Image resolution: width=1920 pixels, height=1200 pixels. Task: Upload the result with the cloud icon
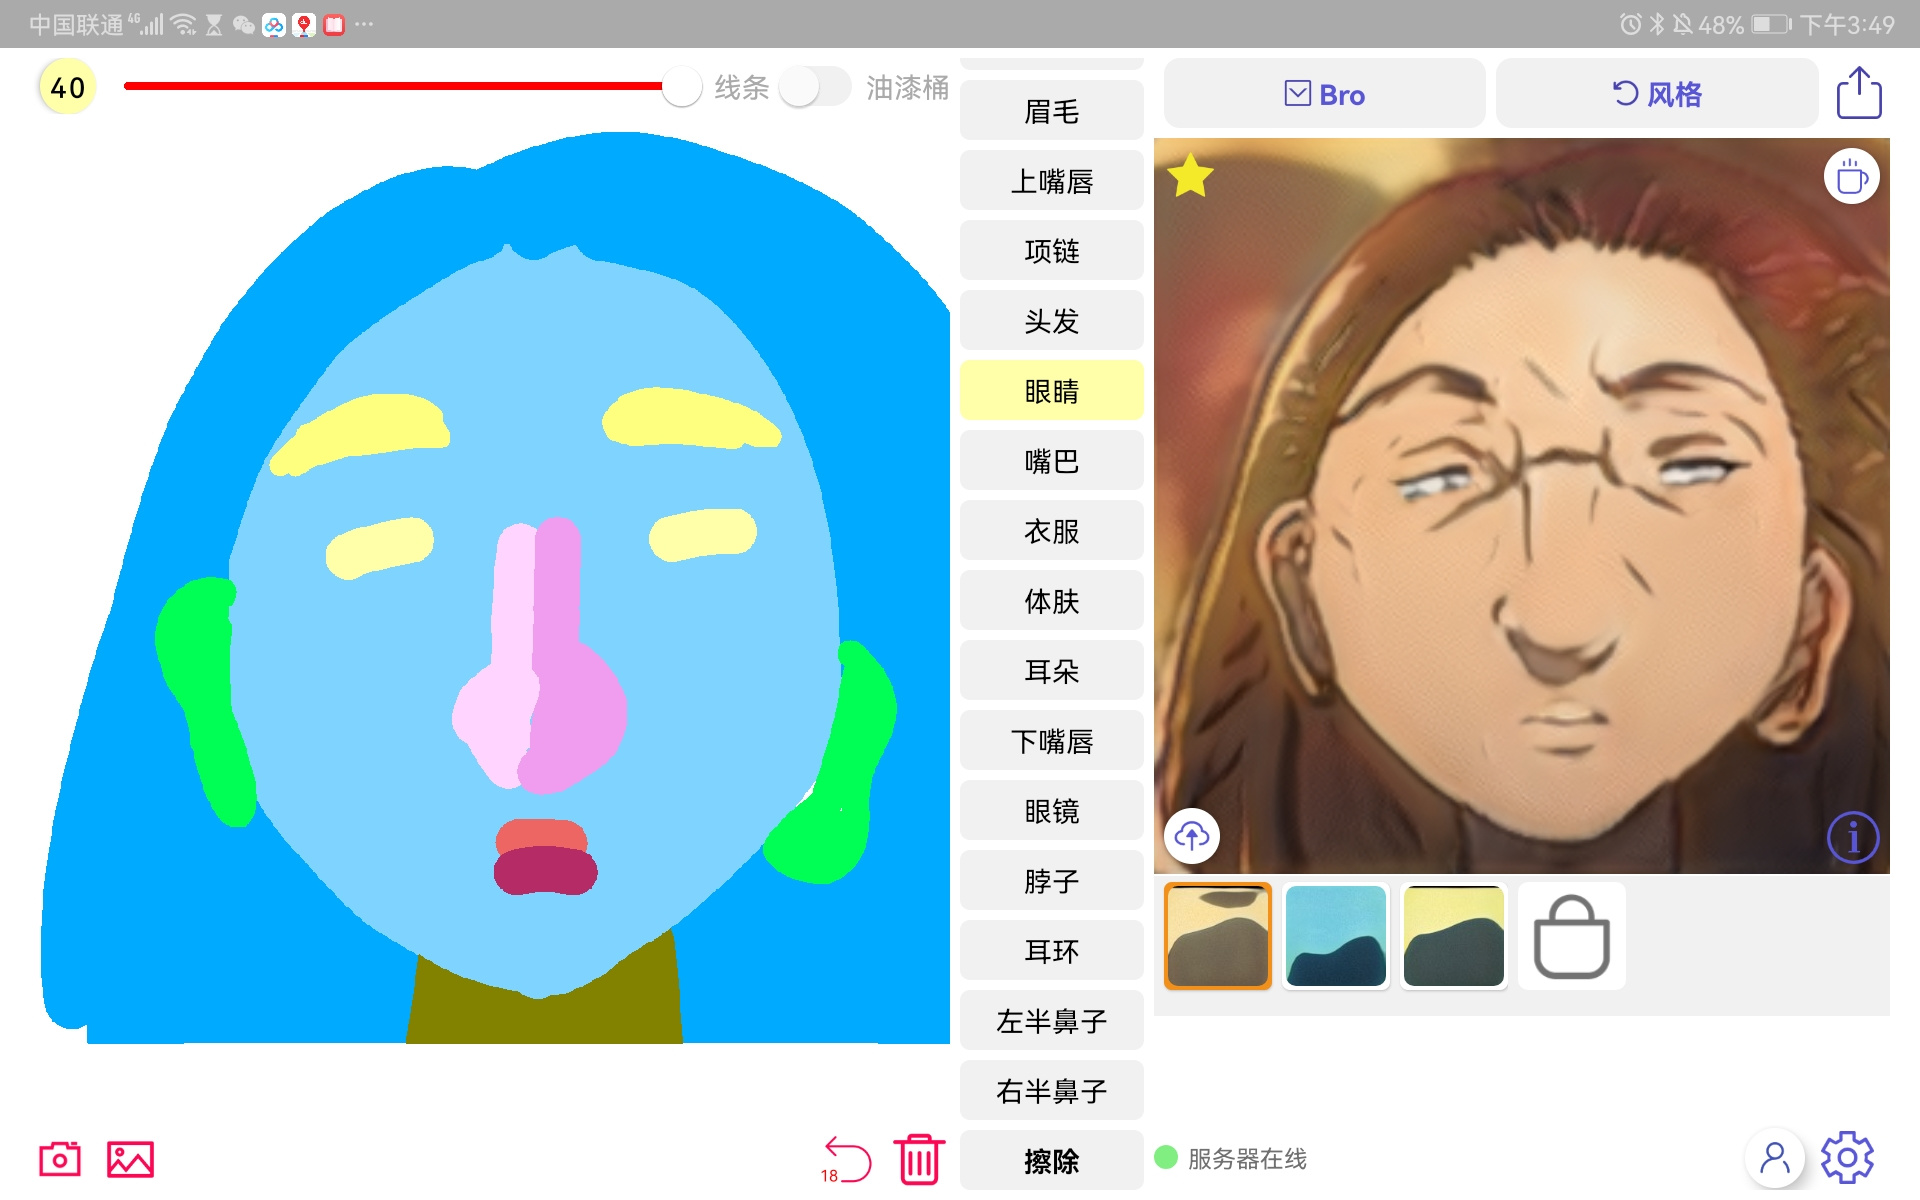pyautogui.click(x=1192, y=835)
